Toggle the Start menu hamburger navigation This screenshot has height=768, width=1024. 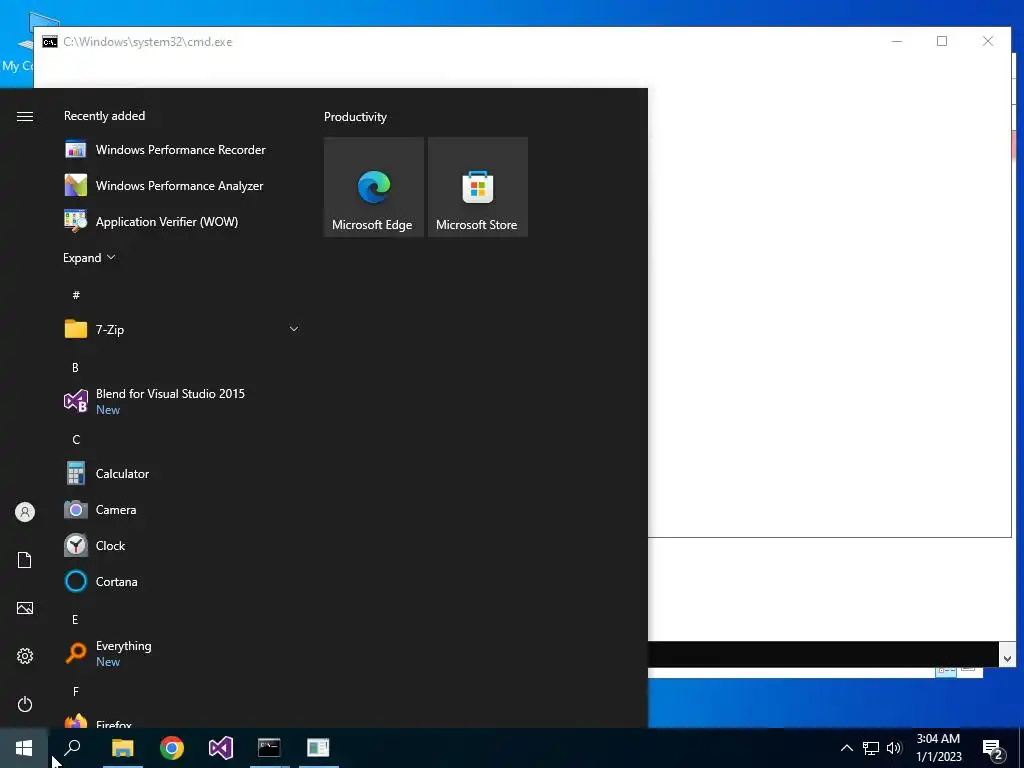click(25, 116)
